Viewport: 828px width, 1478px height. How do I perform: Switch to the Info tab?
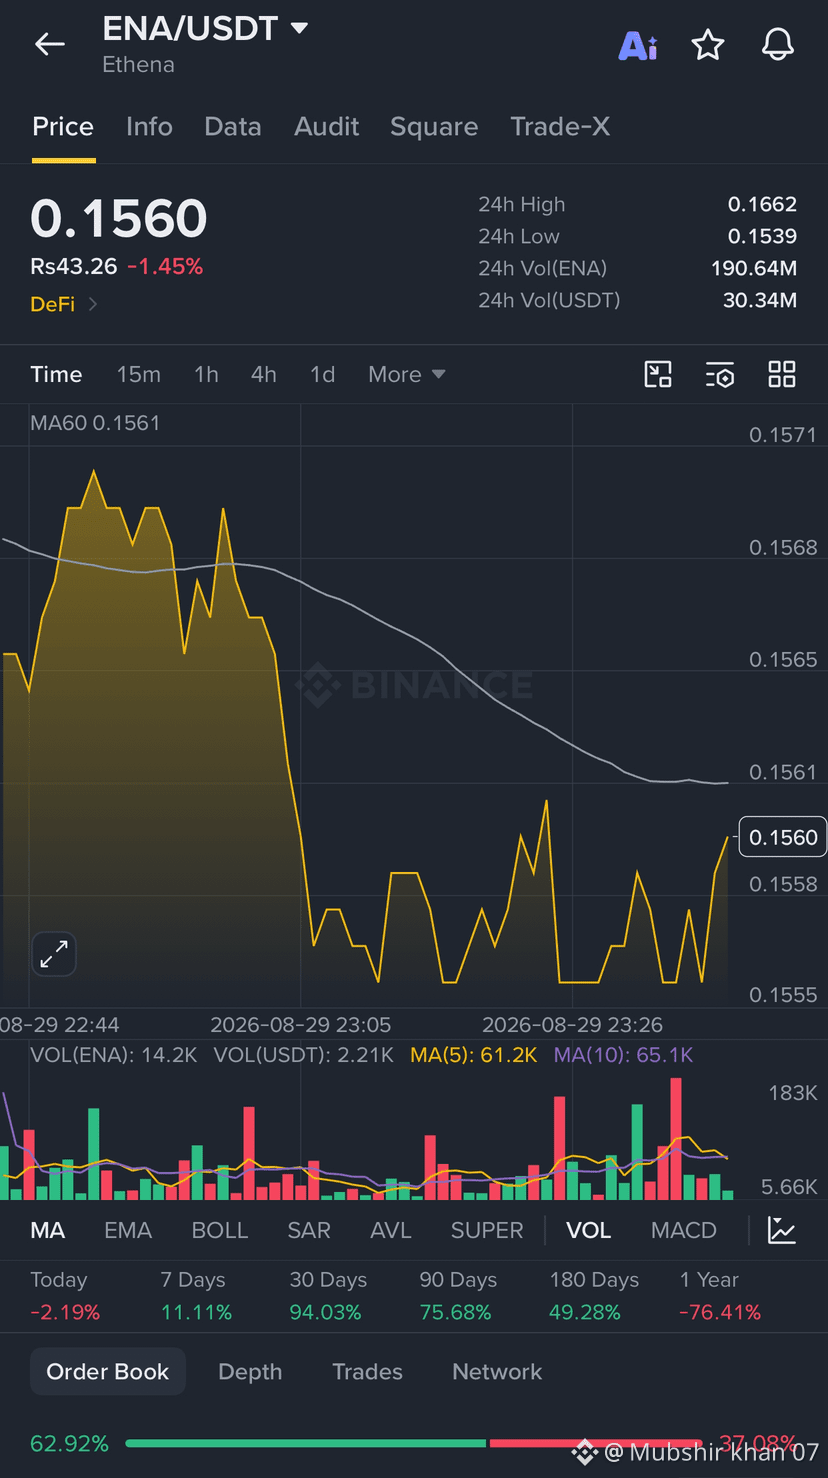149,127
